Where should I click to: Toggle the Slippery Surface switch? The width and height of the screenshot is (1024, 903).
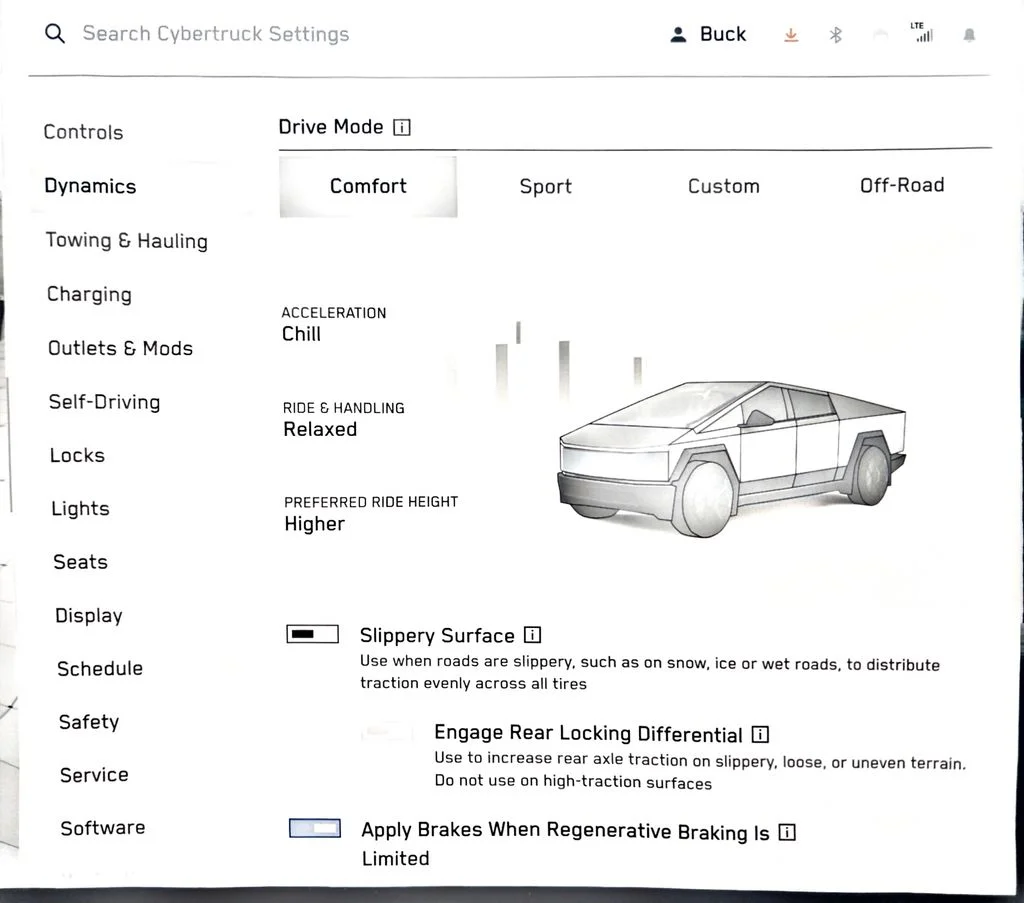click(313, 633)
